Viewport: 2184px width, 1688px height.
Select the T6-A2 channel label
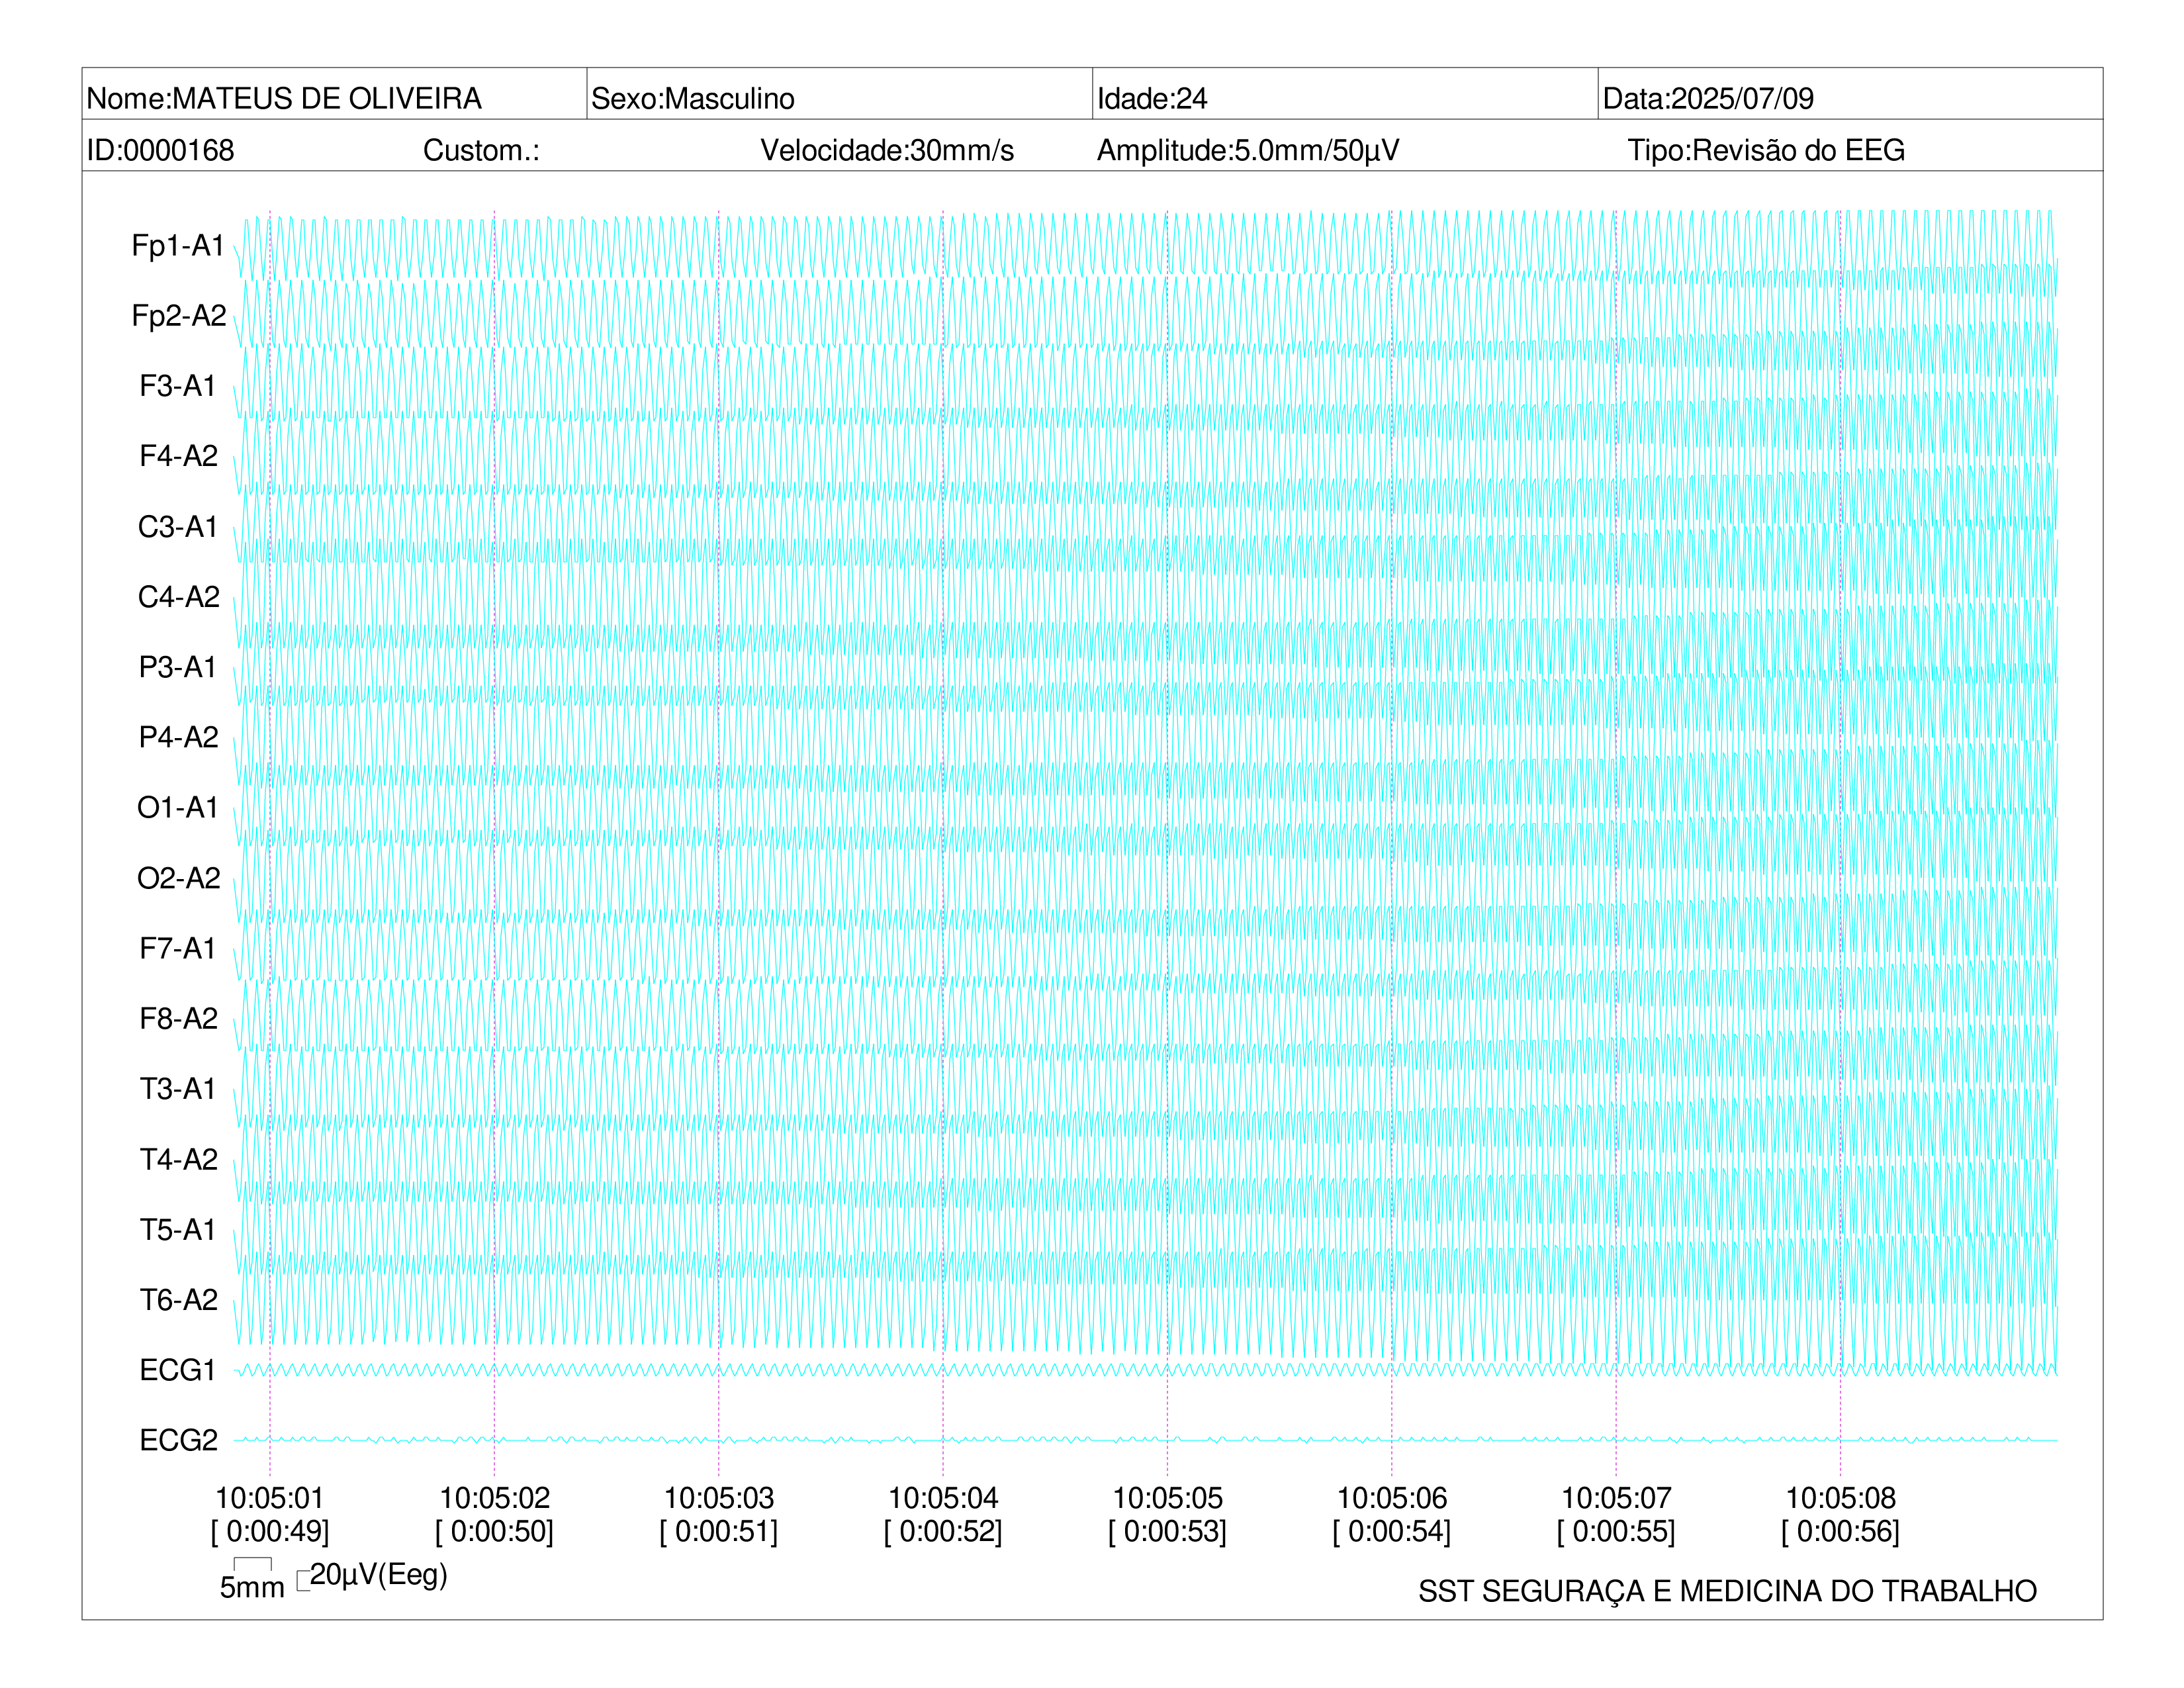[x=179, y=1300]
